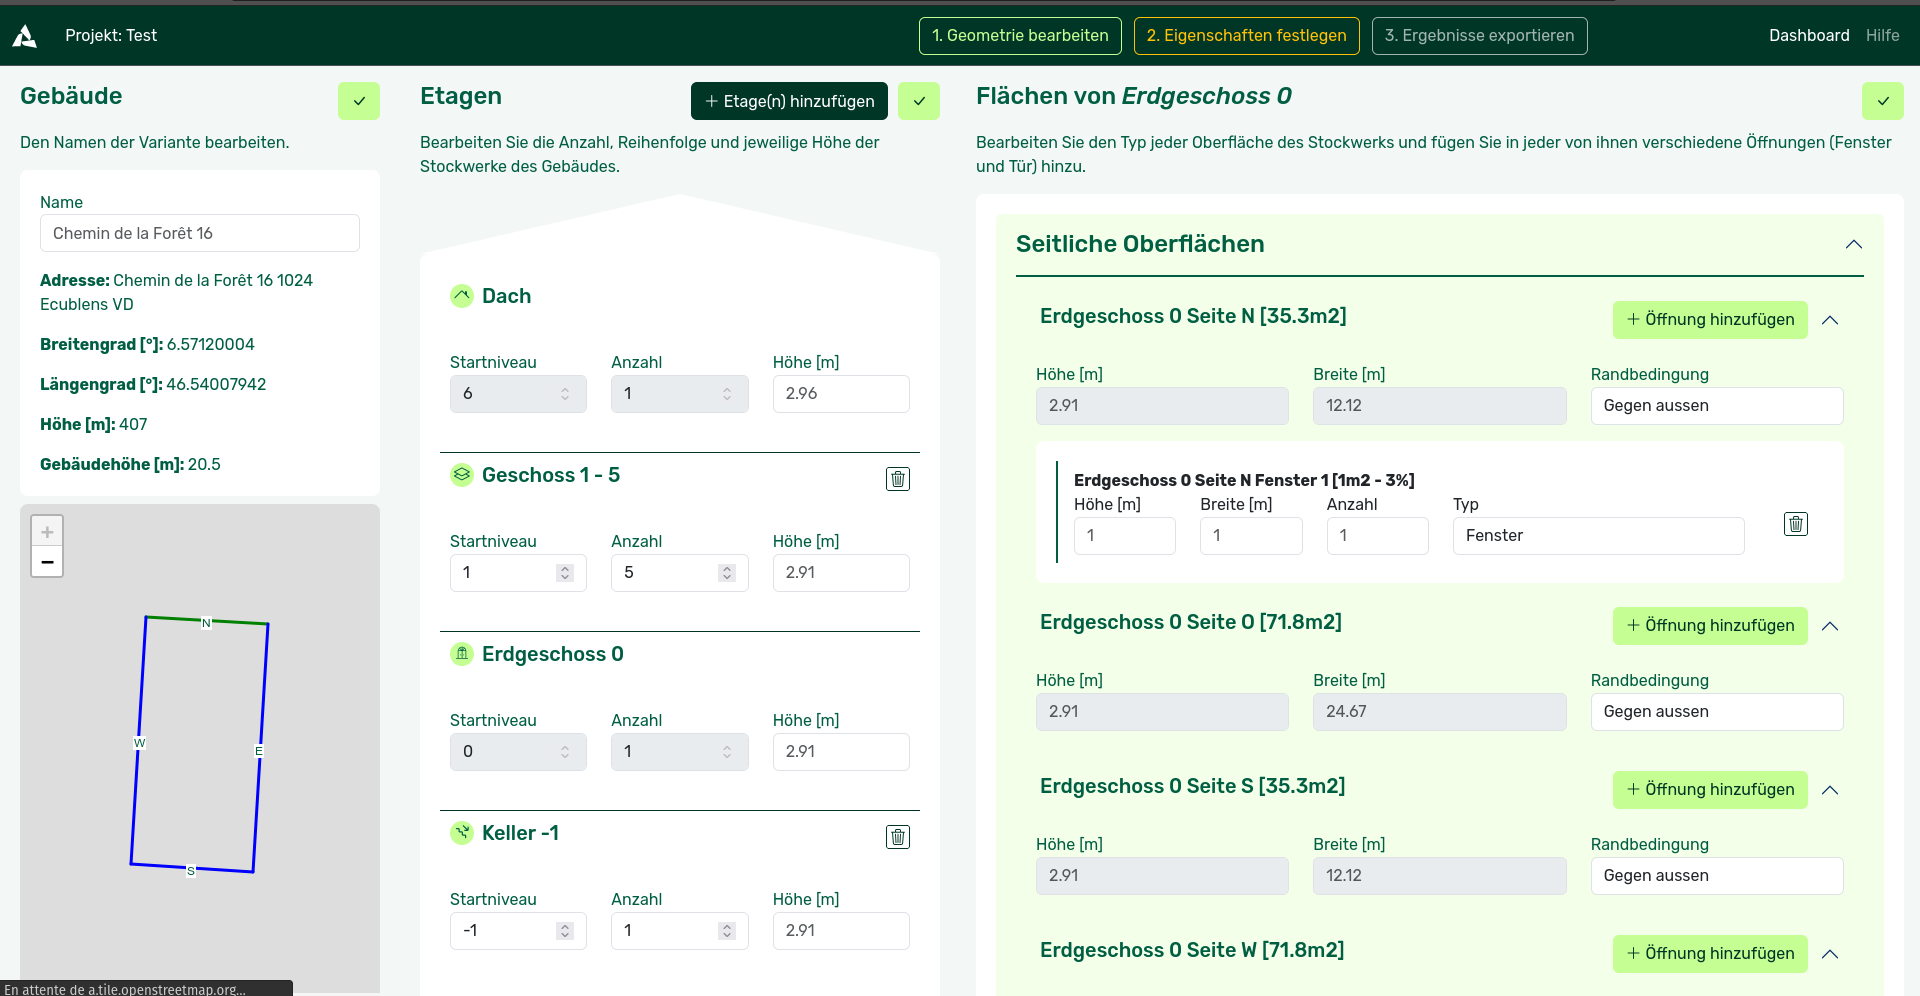Screen dimensions: 1920x996
Task: Open the Hilfe link
Action: click(x=1882, y=36)
